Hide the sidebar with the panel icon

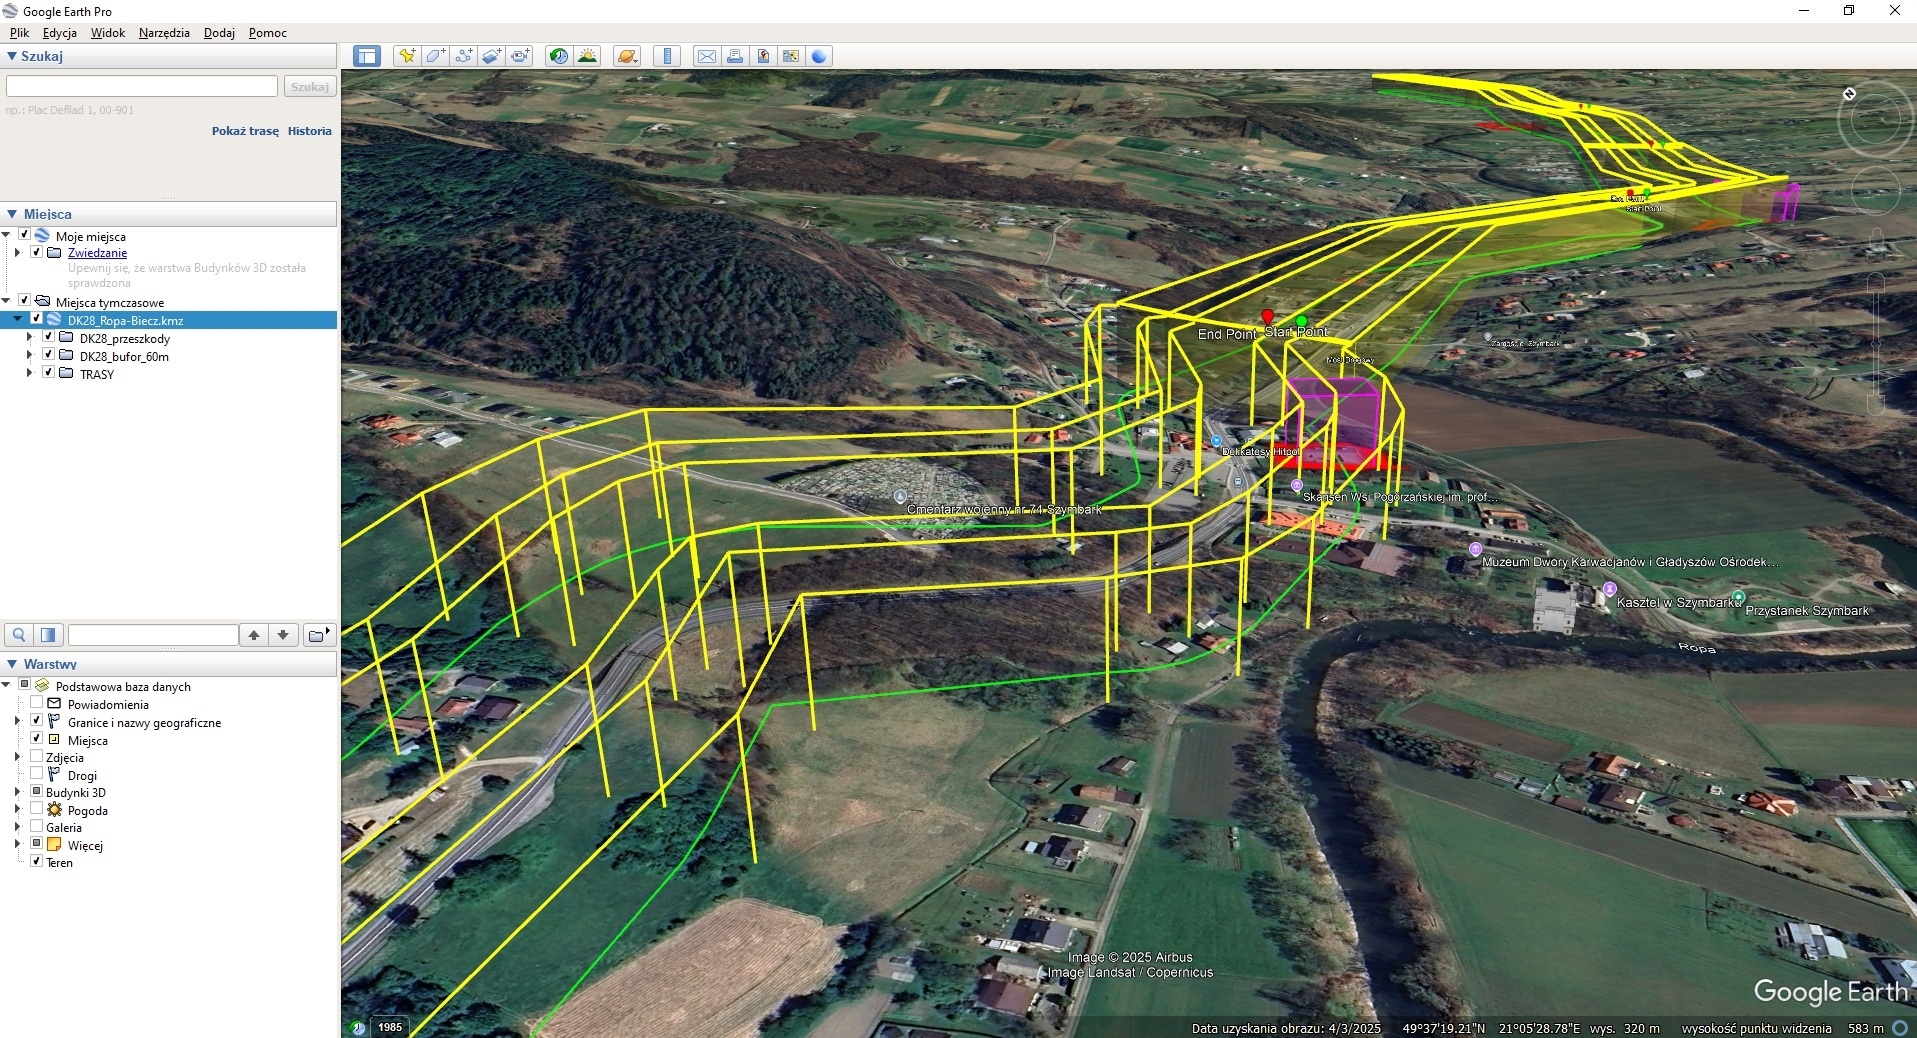[367, 56]
